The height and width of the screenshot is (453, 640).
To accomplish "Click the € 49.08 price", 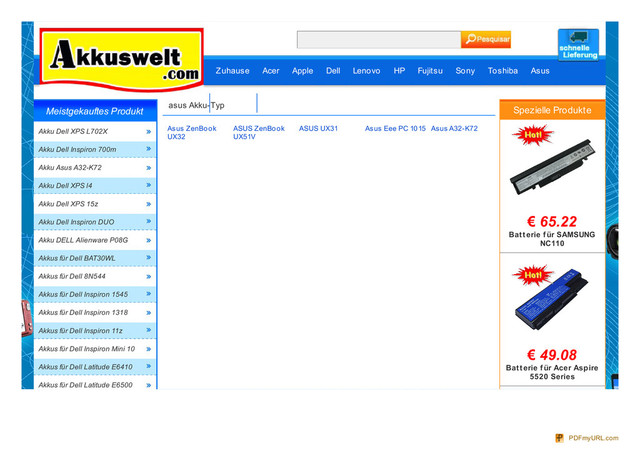I will coord(552,355).
